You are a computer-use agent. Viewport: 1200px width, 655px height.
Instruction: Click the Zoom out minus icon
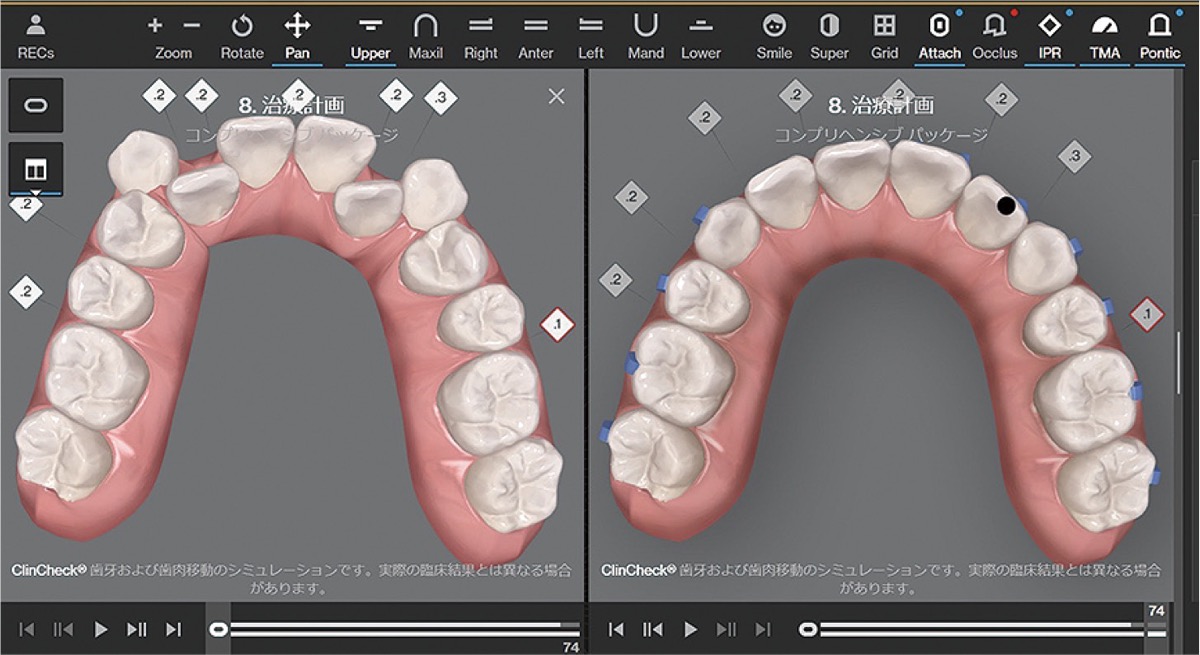coord(192,26)
